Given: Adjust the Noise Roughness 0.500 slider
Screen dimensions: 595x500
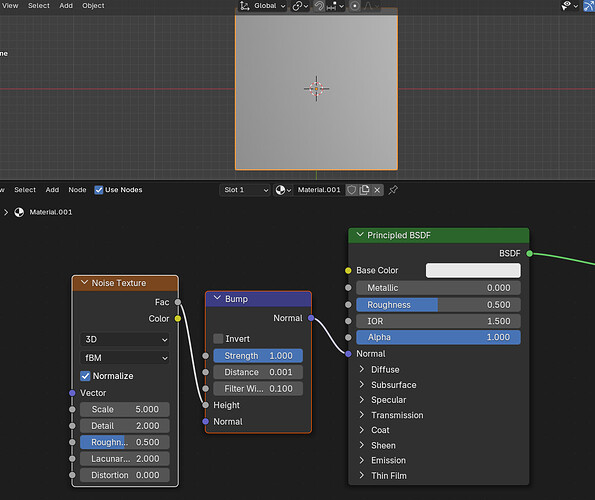Looking at the screenshot, I should pos(124,442).
